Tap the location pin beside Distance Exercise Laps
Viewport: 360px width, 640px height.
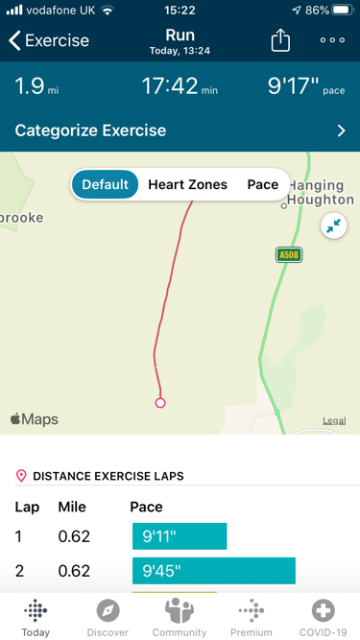(21, 476)
